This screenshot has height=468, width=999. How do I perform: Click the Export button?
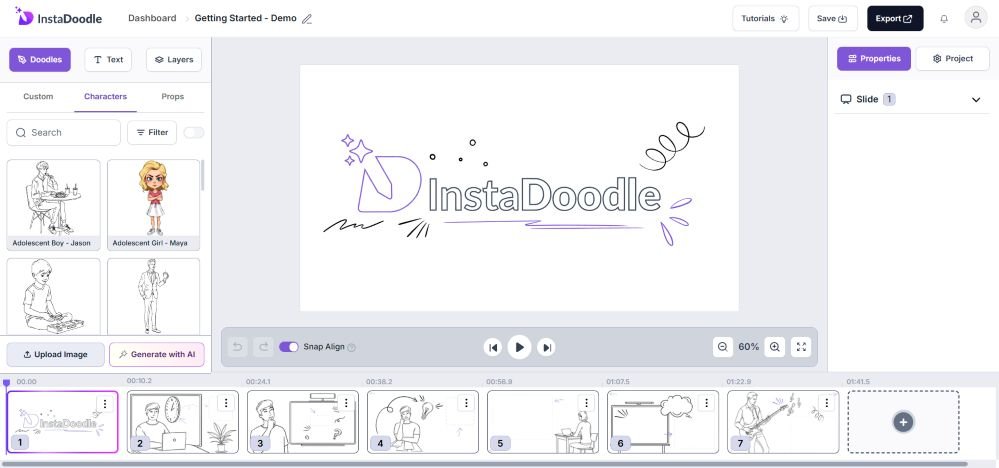[895, 18]
